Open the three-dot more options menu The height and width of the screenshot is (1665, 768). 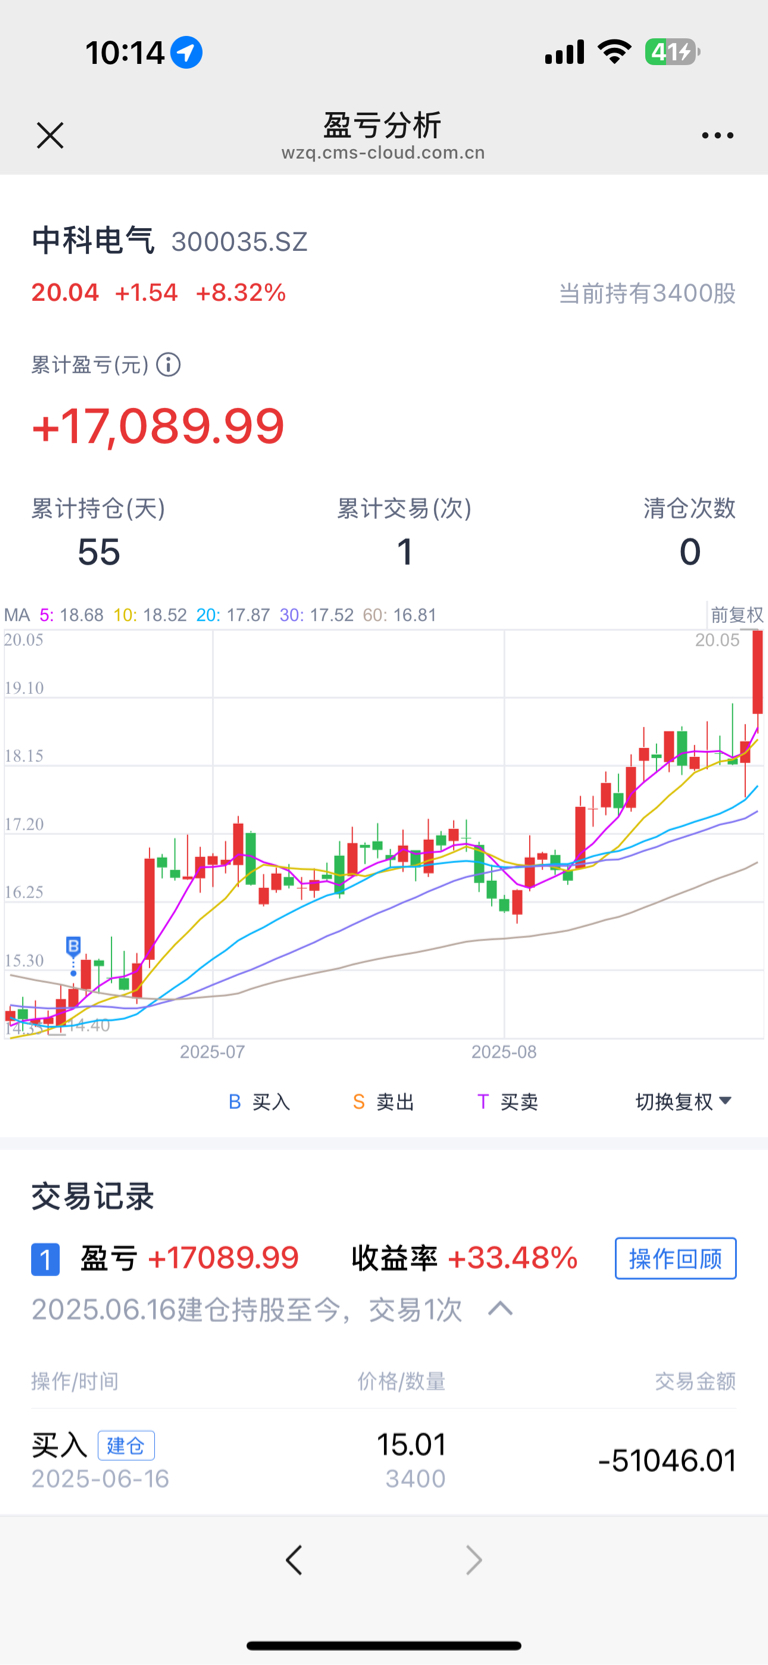pos(717,135)
